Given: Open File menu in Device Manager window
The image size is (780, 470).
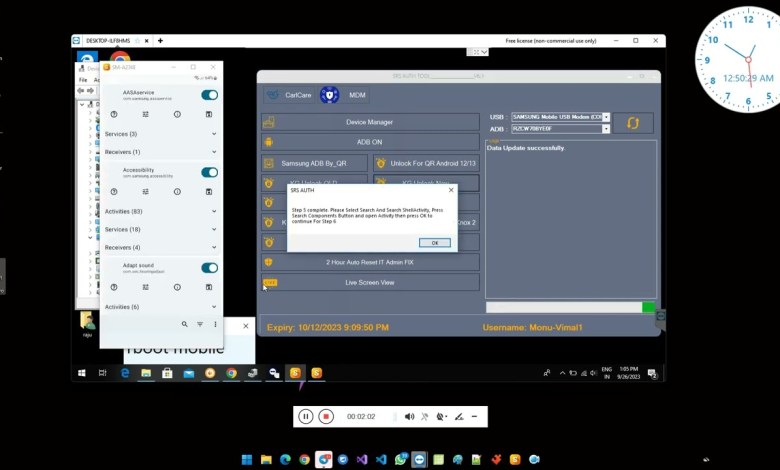Looking at the screenshot, I should pyautogui.click(x=83, y=80).
